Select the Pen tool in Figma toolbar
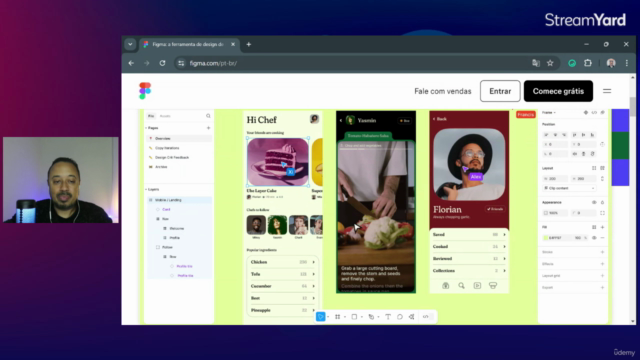 pos(371,317)
